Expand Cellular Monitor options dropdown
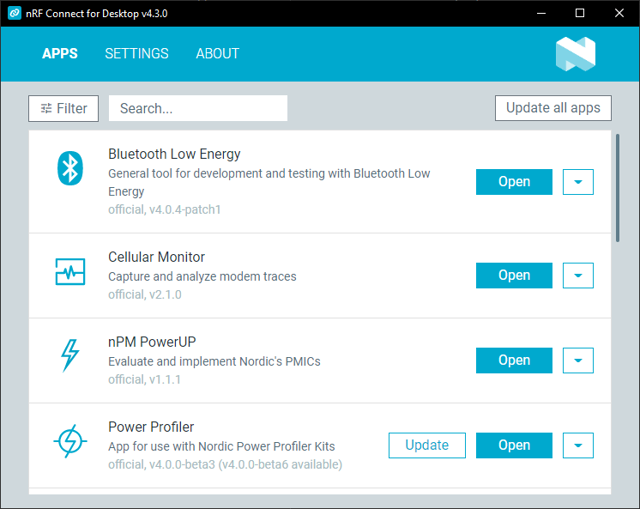Image resolution: width=640 pixels, height=509 pixels. 578,275
